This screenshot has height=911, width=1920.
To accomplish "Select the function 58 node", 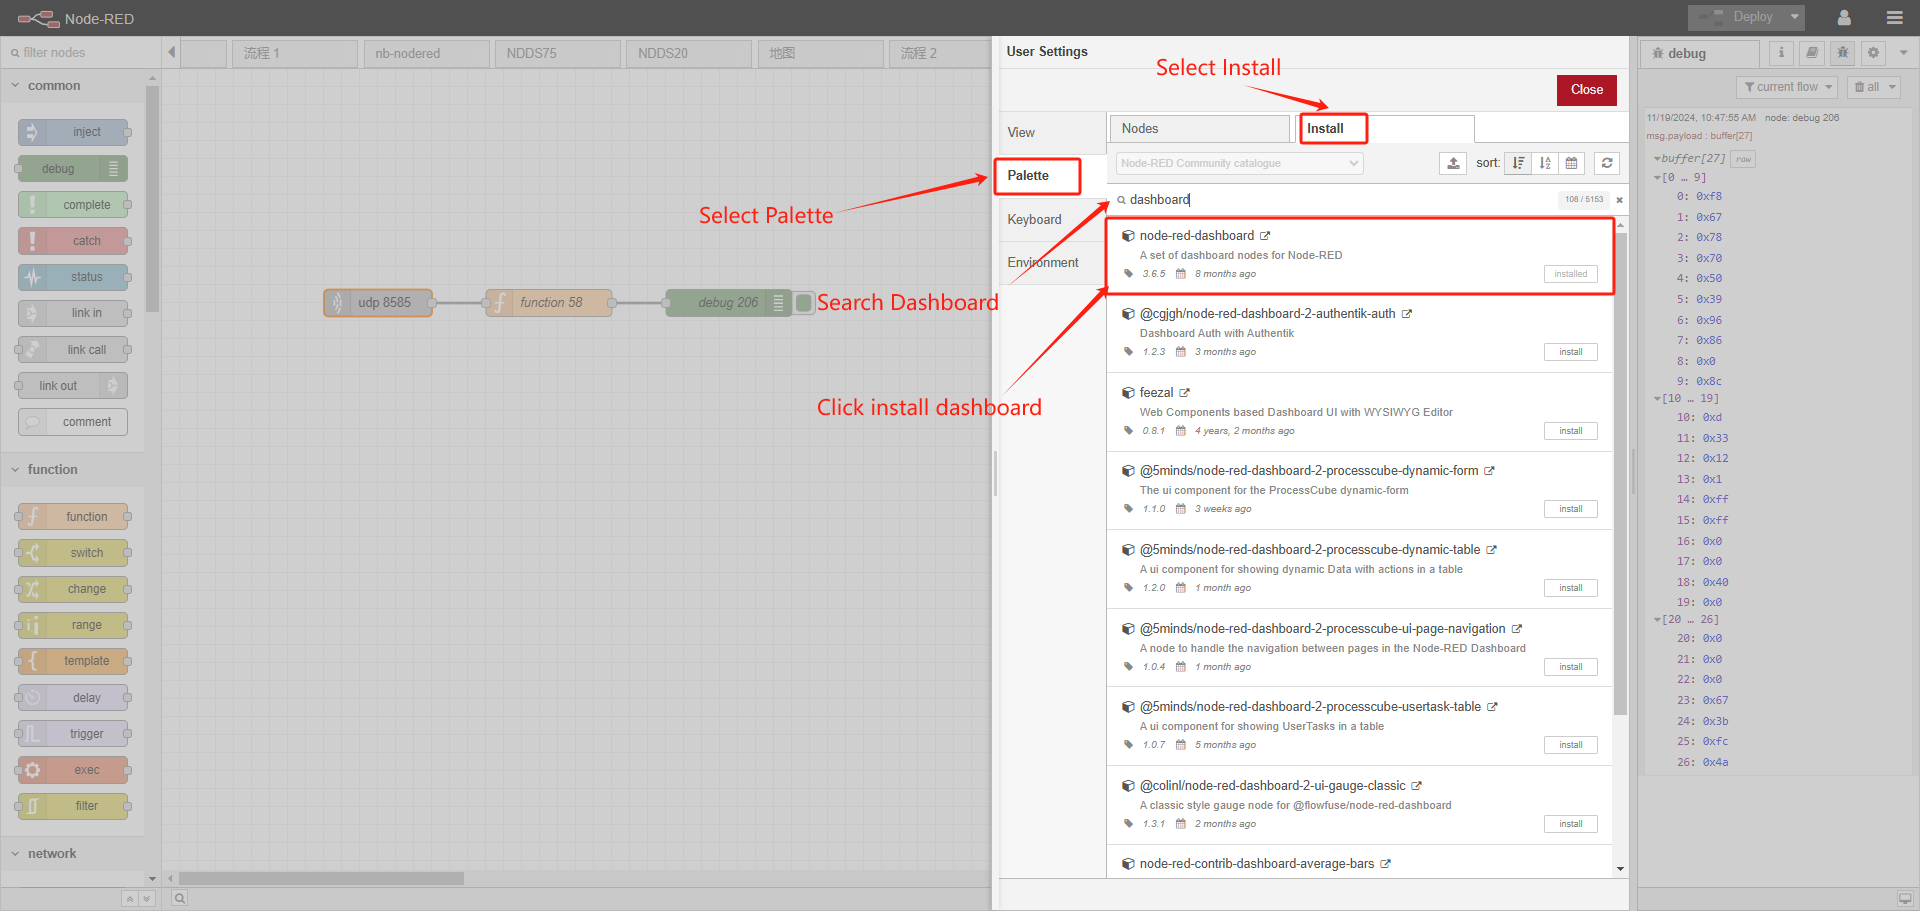I will point(549,303).
